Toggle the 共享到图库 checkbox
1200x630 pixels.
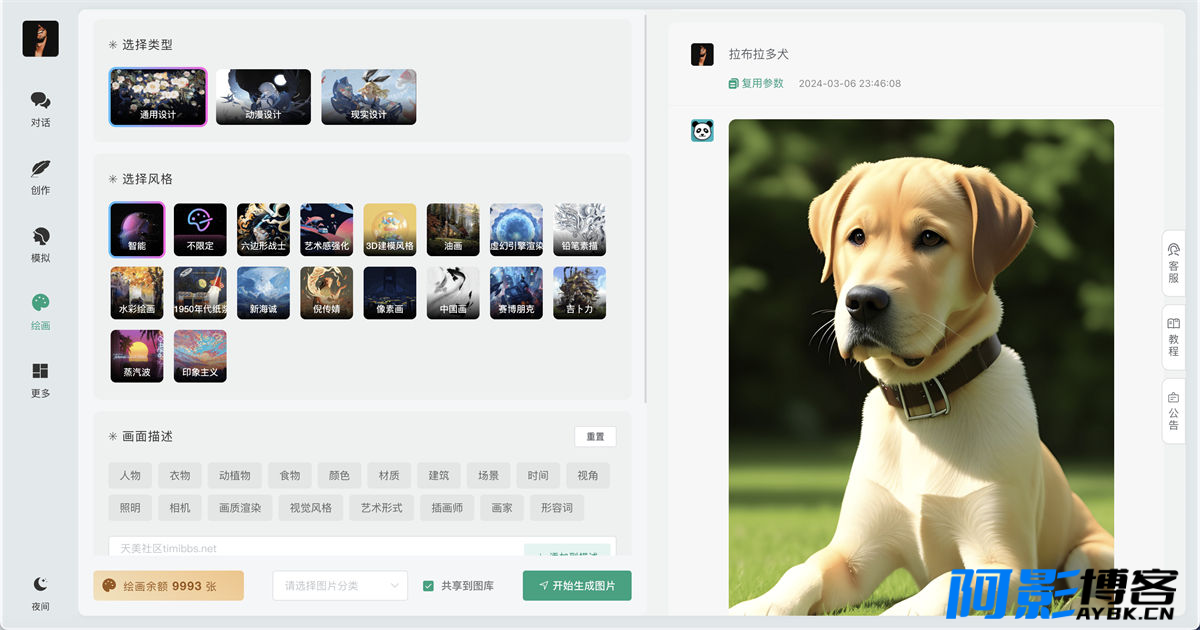click(428, 585)
